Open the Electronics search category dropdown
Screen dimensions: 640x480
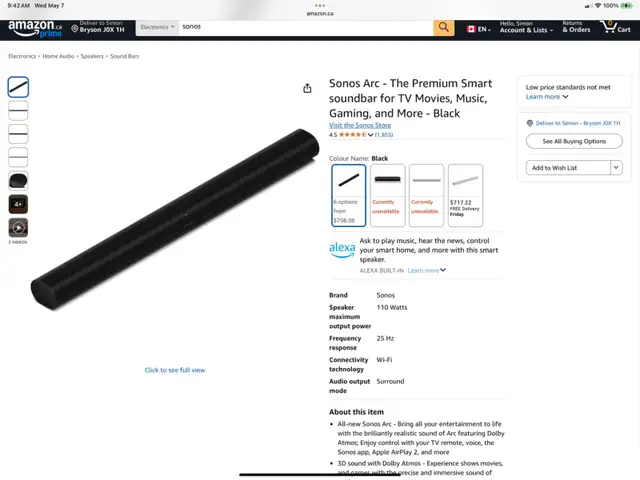click(157, 27)
